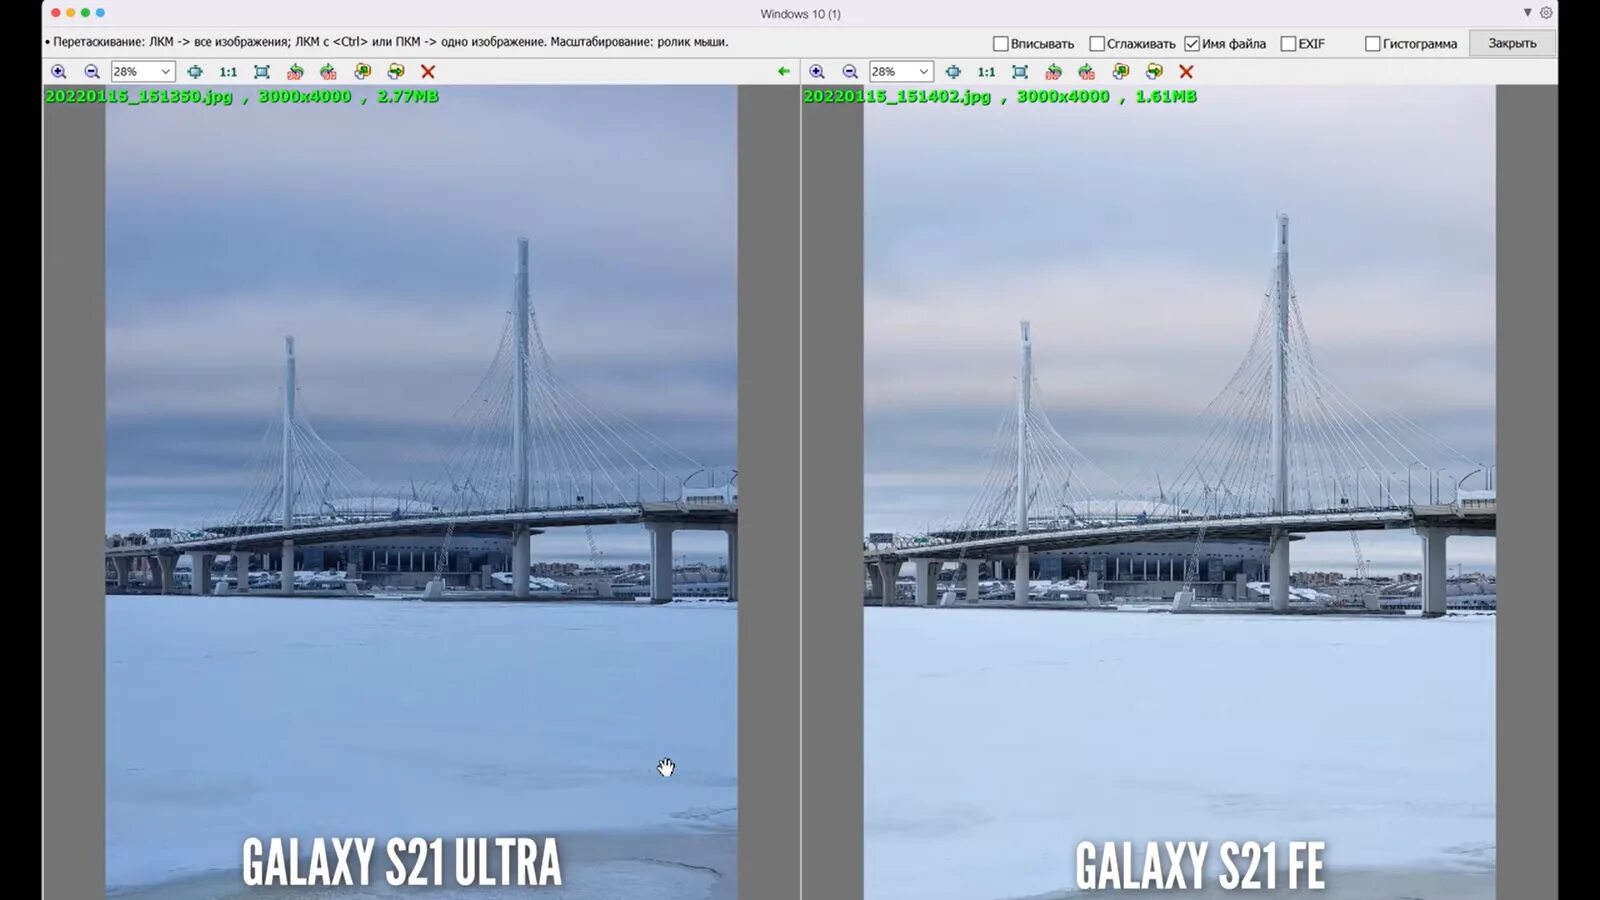Click the right Galaxy S21 FE photo
This screenshot has height=900, width=1600.
1179,492
